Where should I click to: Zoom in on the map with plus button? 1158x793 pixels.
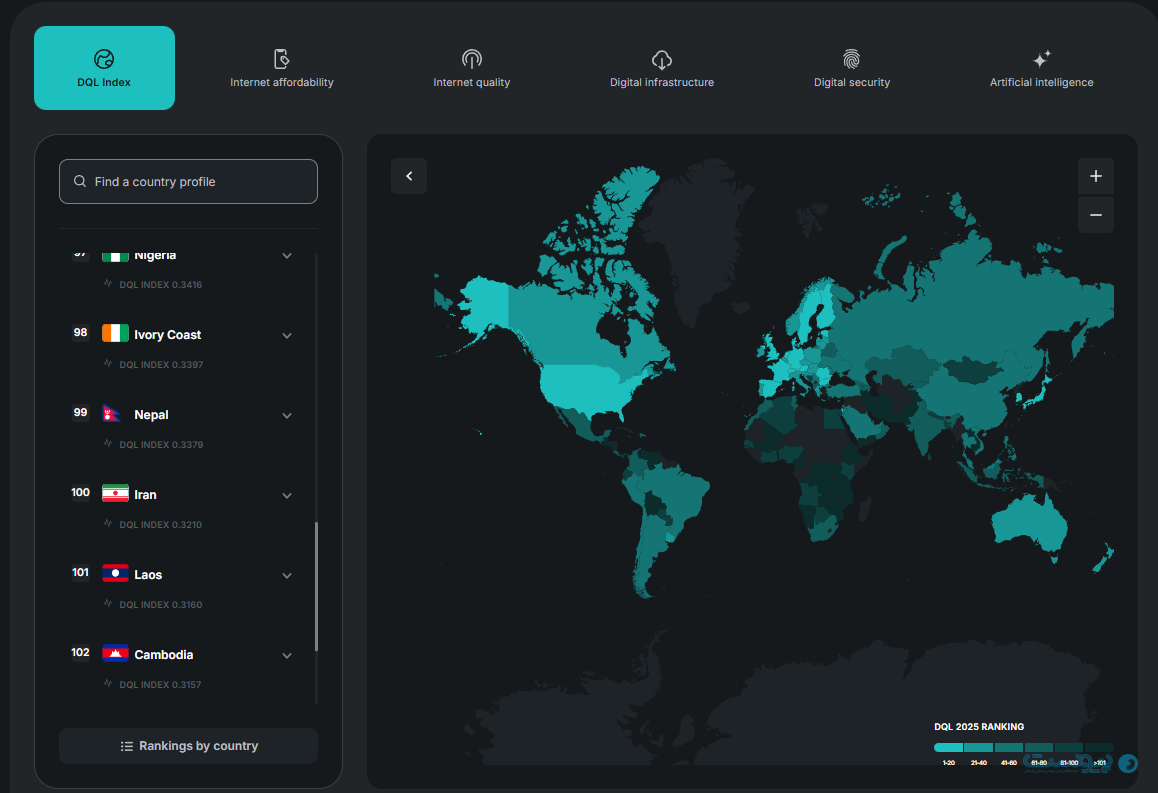pyautogui.click(x=1095, y=176)
